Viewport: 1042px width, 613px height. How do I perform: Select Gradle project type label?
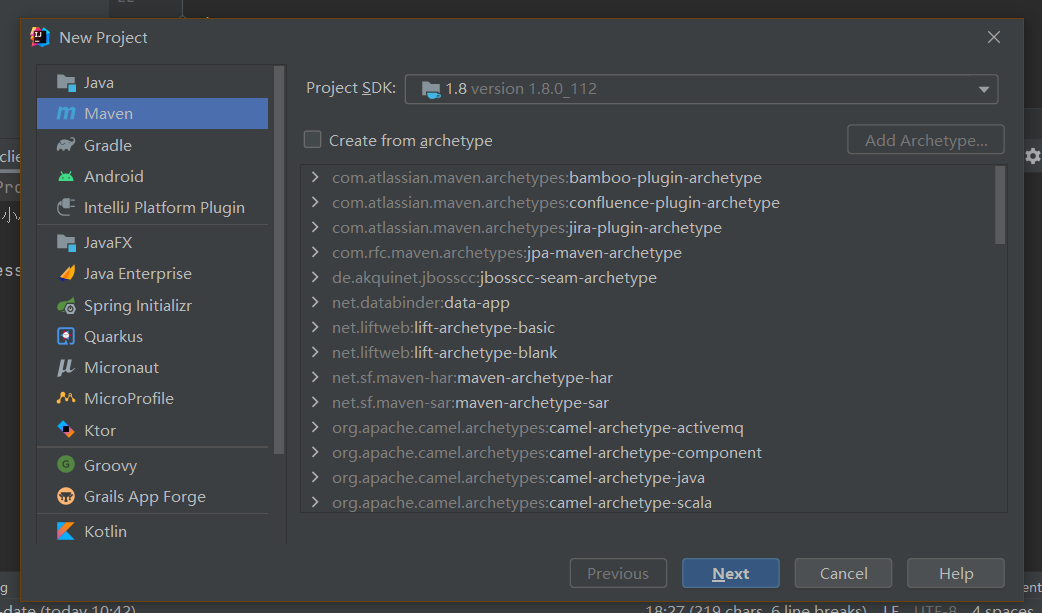[x=108, y=145]
